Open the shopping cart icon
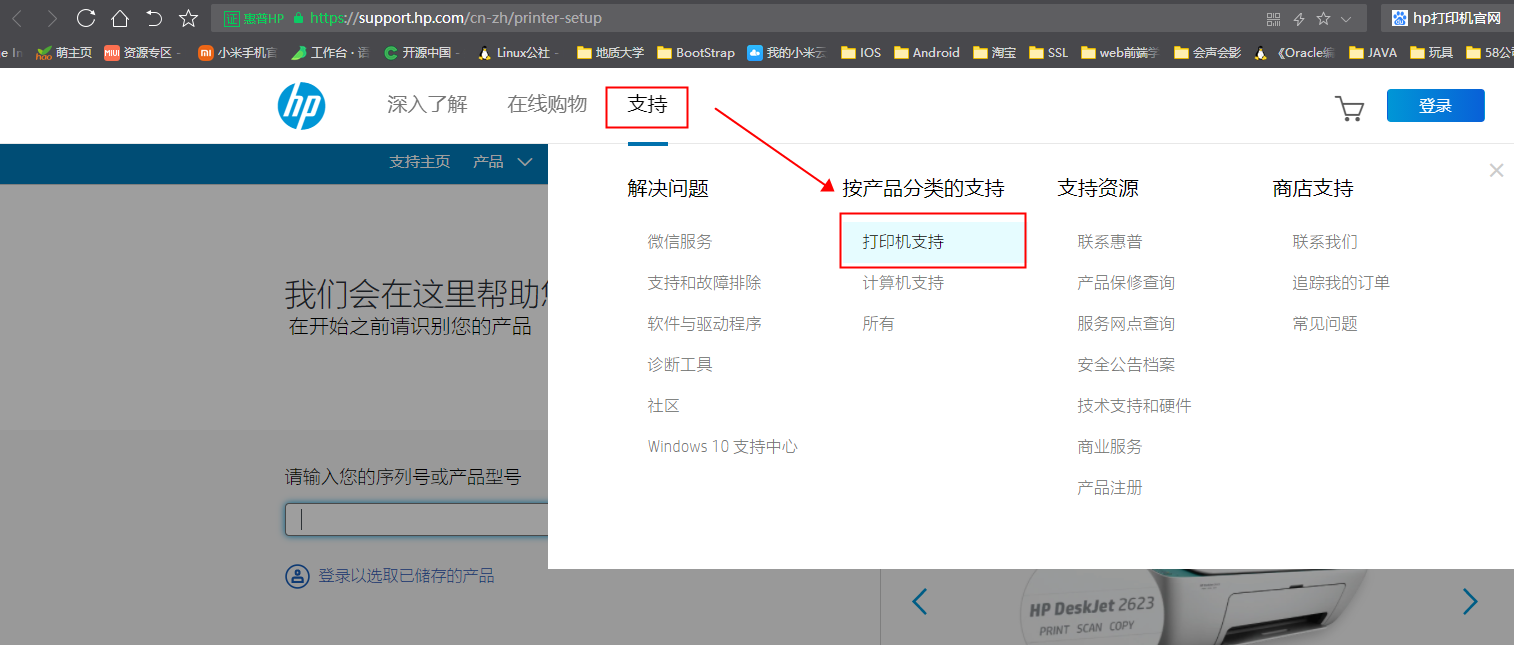1514x645 pixels. pos(1349,107)
